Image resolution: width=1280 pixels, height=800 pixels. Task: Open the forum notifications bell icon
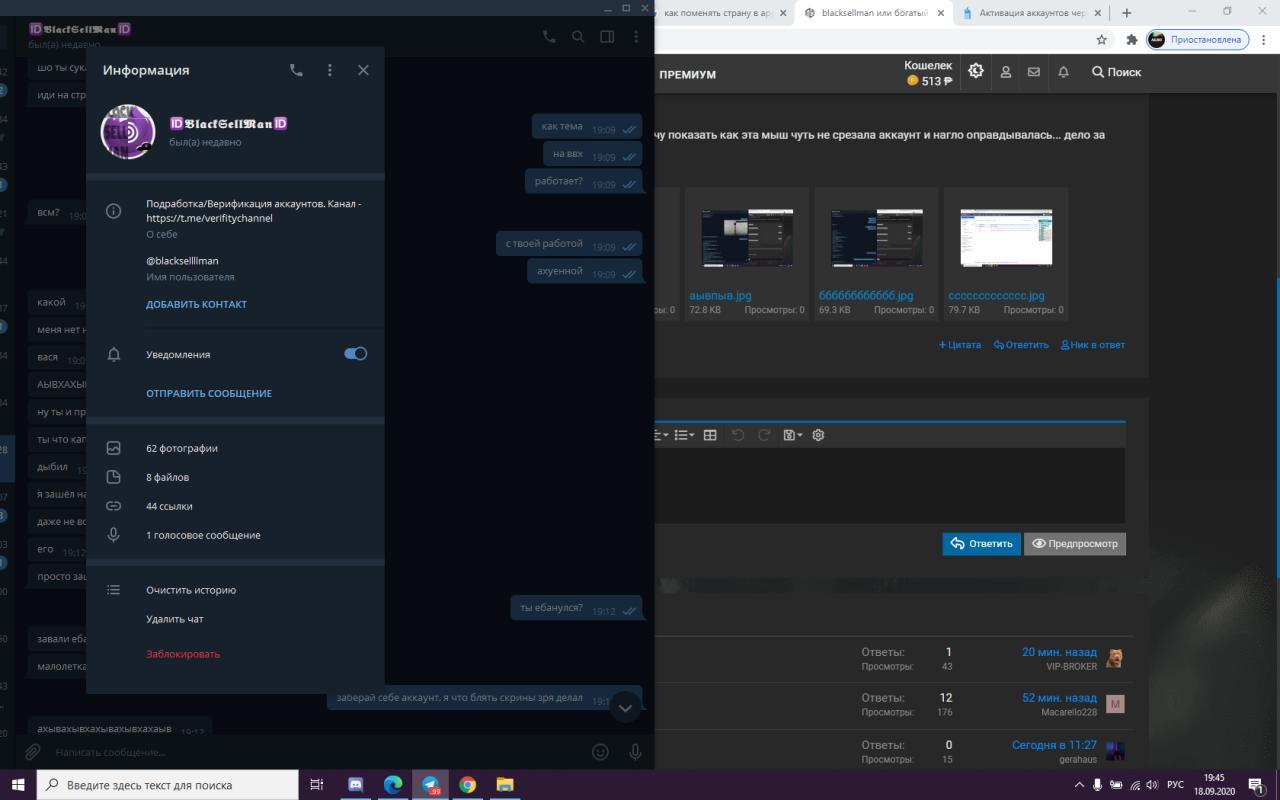[1064, 72]
